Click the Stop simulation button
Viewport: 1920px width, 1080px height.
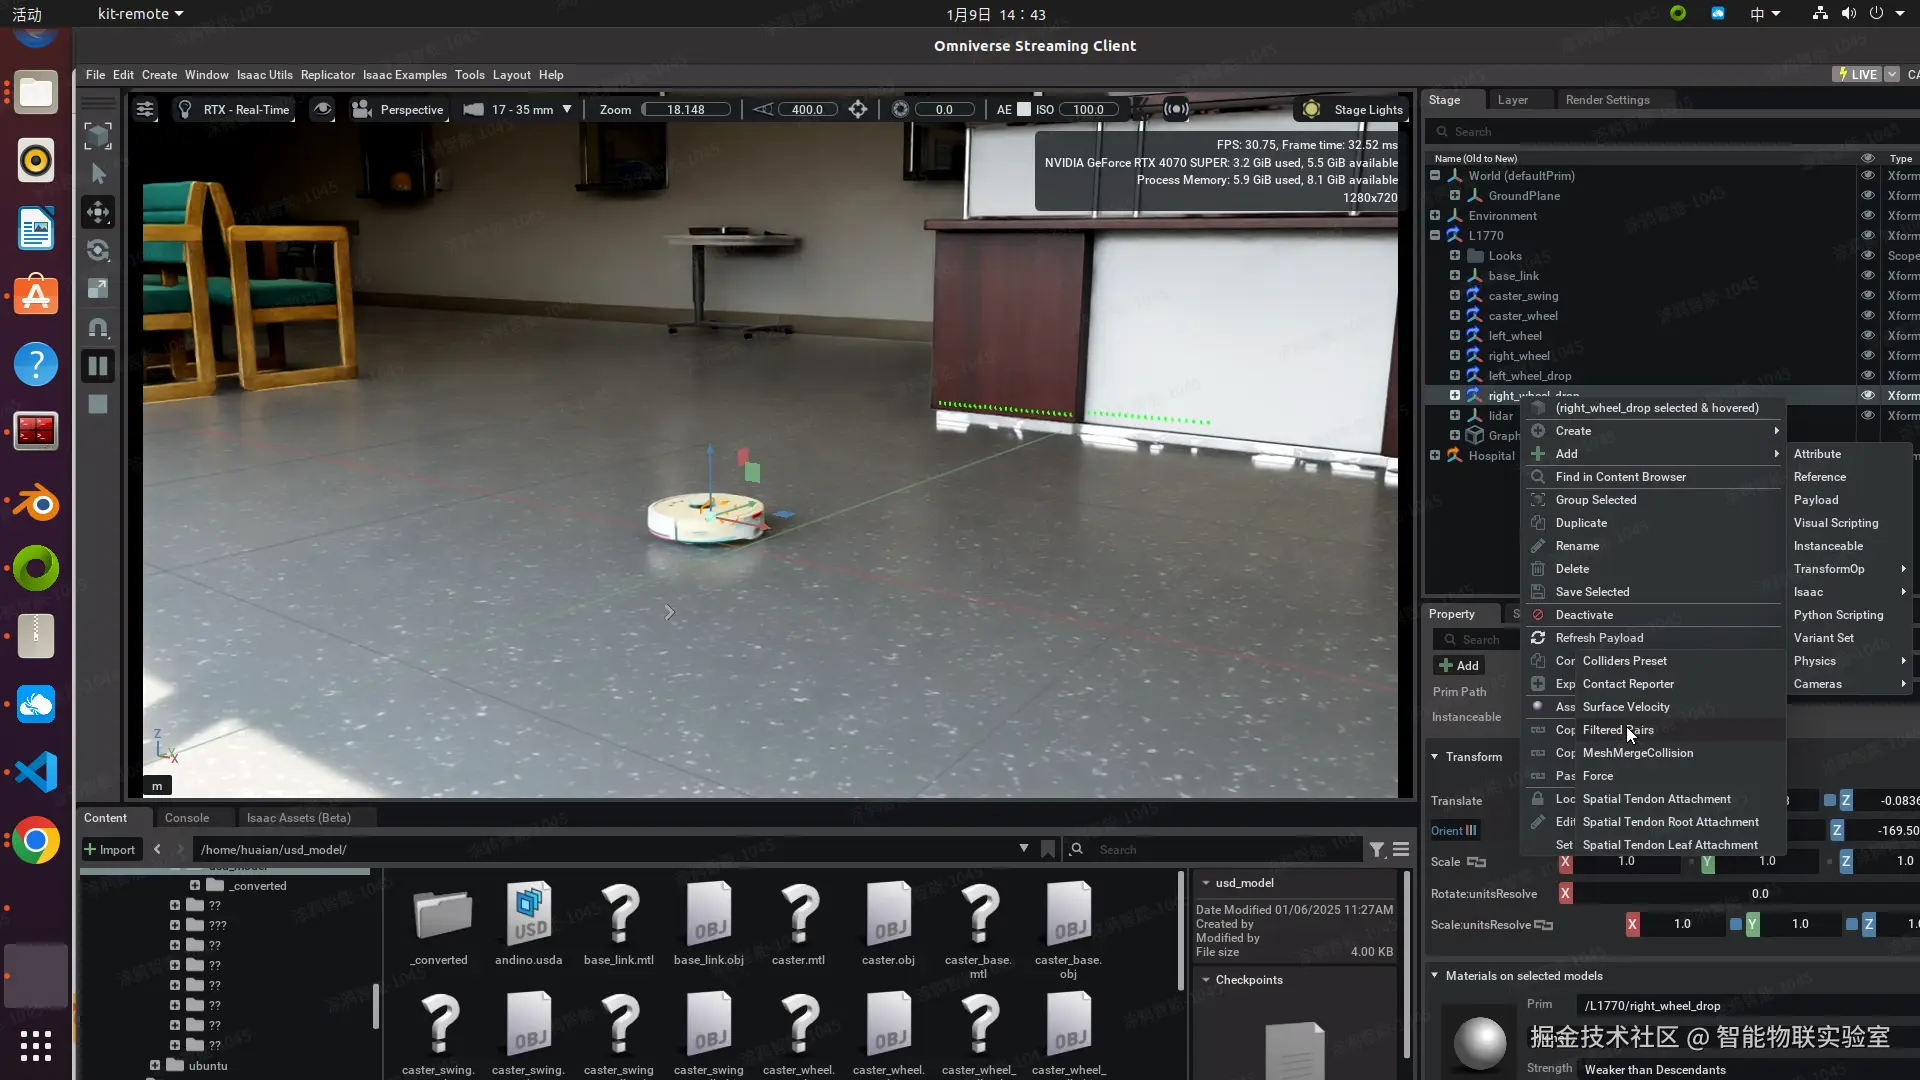[x=98, y=404]
